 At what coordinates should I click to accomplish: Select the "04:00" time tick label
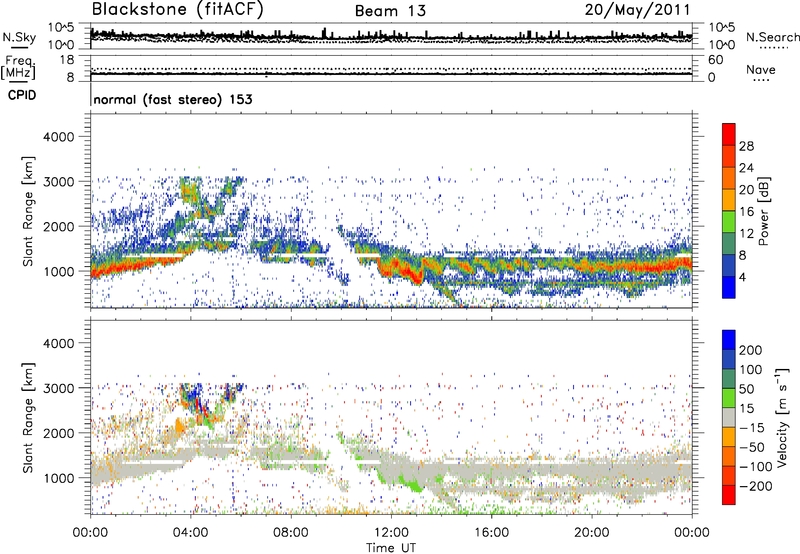coord(190,533)
